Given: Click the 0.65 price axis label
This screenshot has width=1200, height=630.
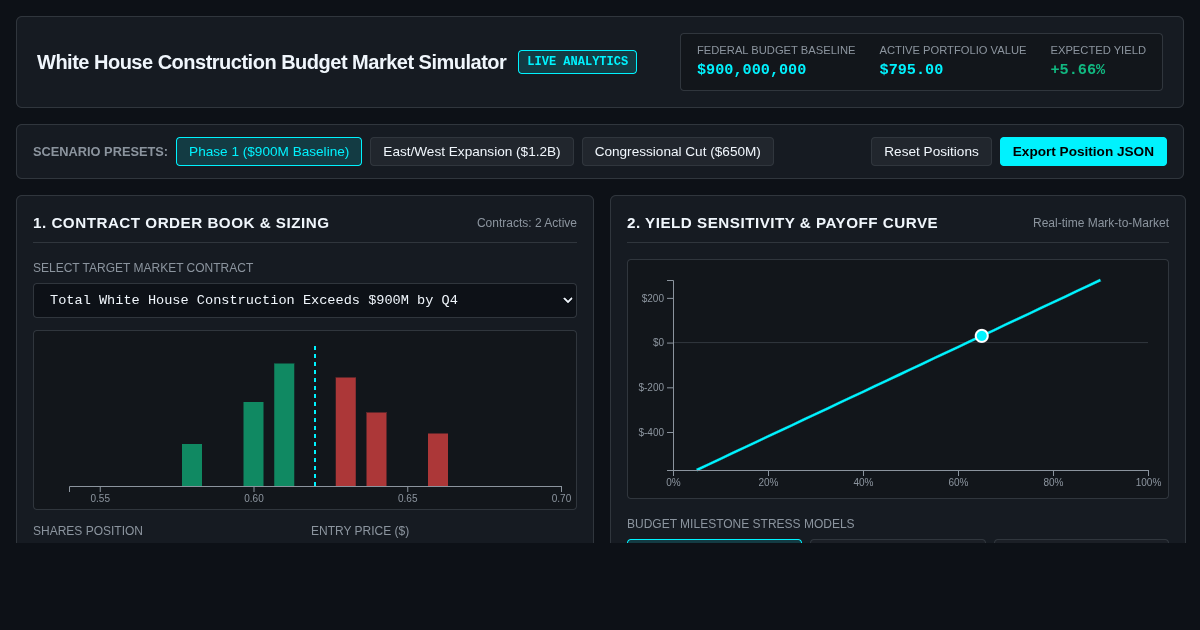Looking at the screenshot, I should click(x=408, y=498).
